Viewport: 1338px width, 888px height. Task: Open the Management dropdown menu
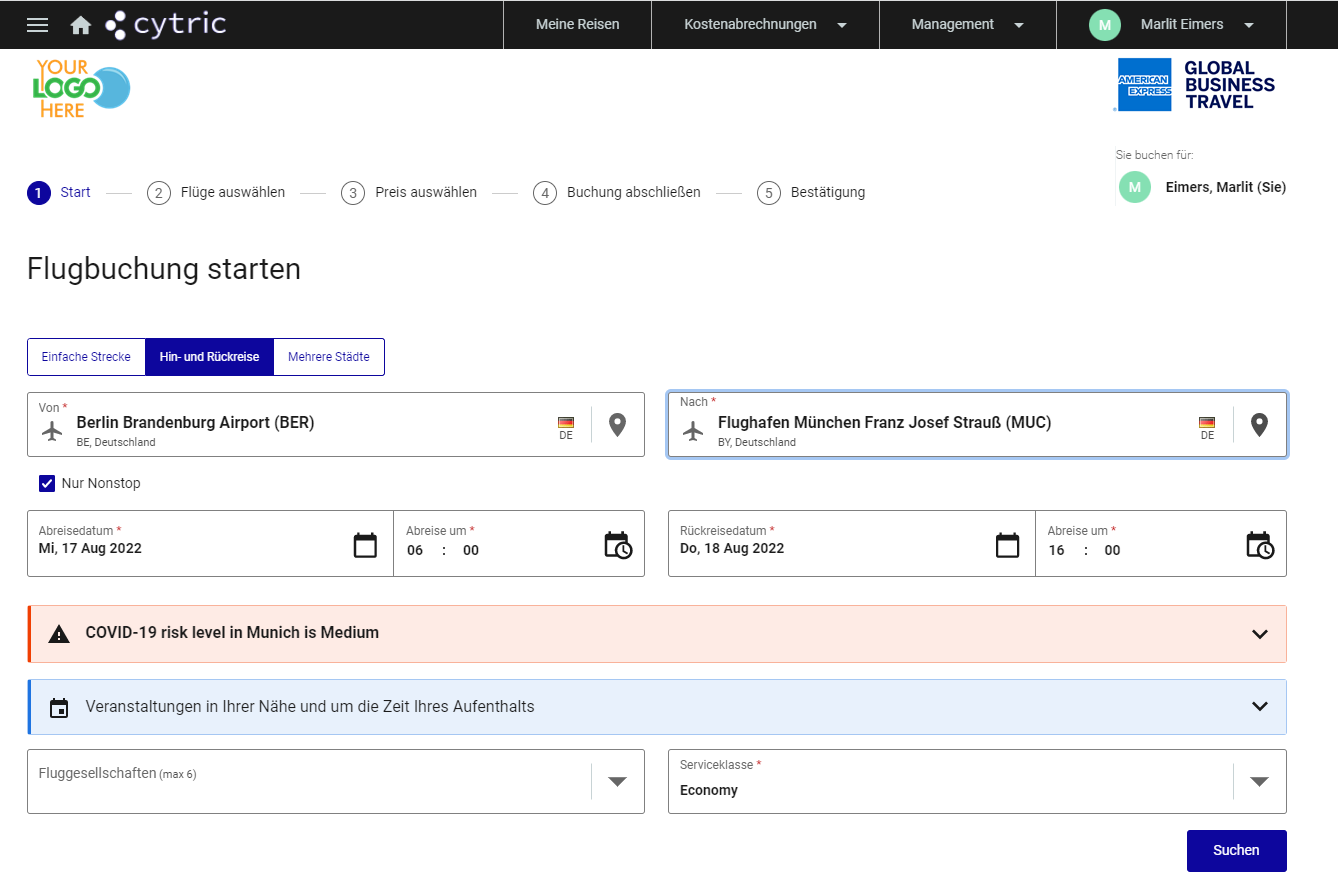(x=967, y=25)
